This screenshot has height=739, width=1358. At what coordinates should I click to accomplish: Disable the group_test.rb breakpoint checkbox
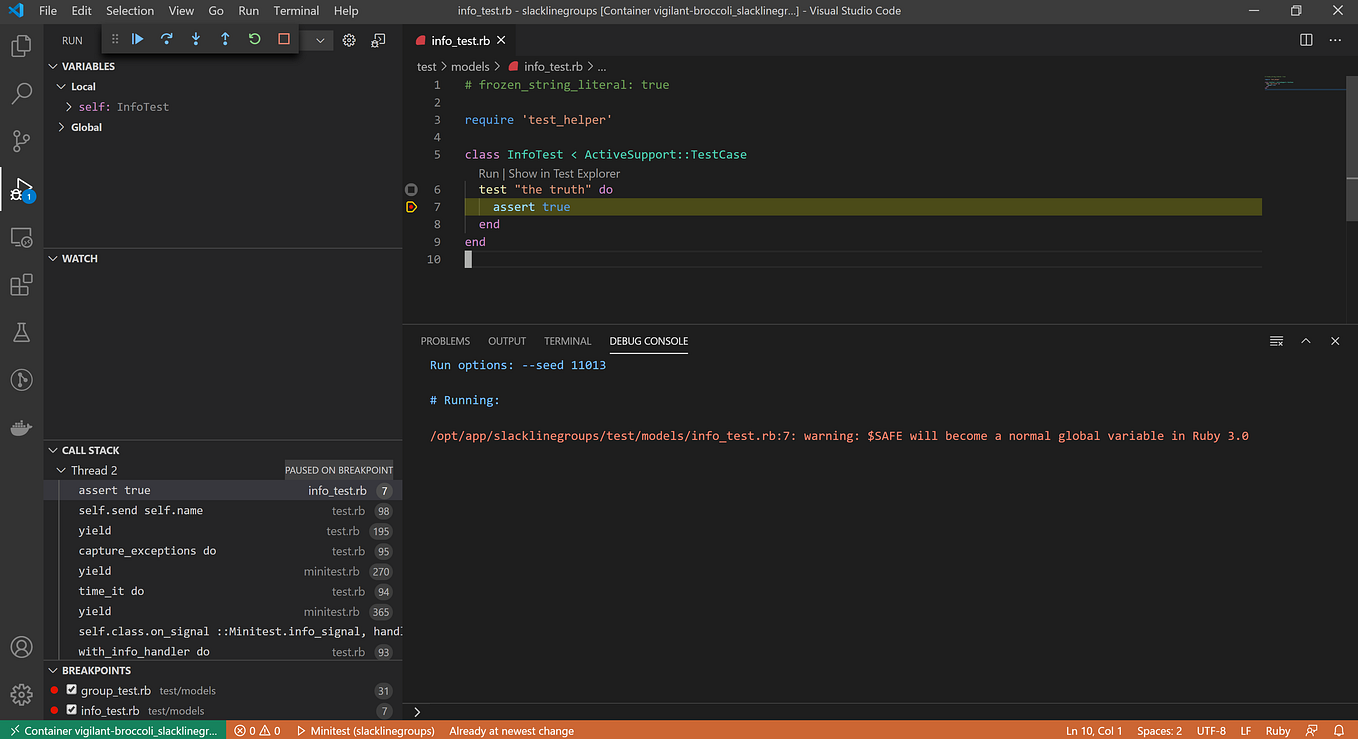[70, 690]
